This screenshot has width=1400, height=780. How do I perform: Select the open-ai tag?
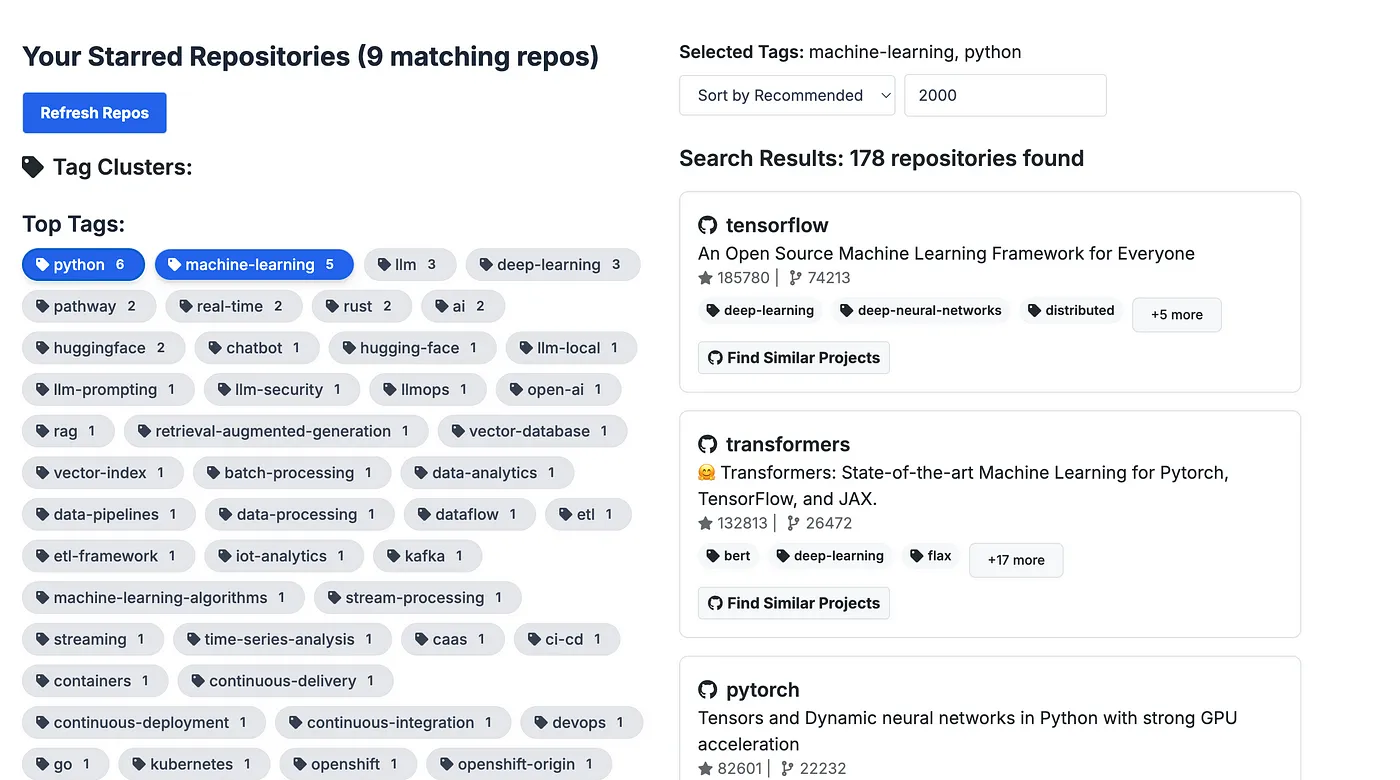(559, 390)
